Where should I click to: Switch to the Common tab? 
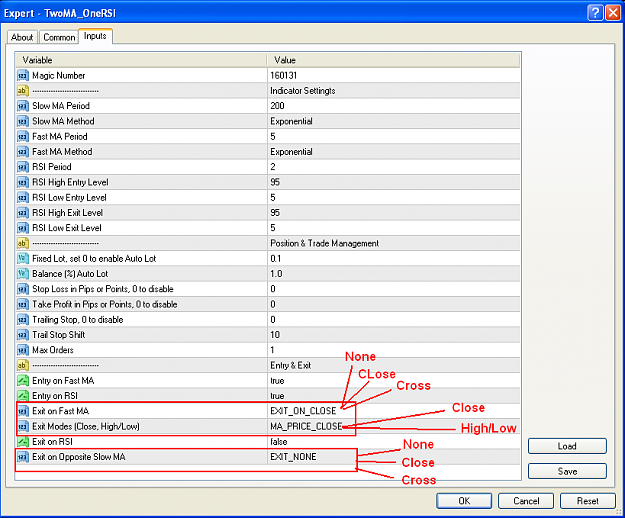[59, 37]
